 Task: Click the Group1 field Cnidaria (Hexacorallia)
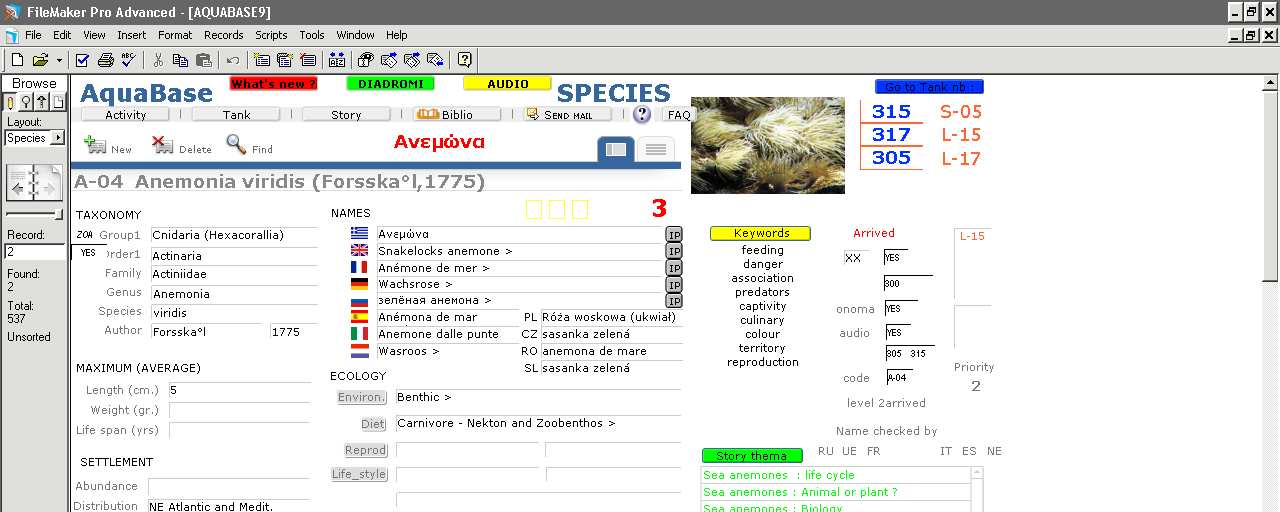click(232, 235)
